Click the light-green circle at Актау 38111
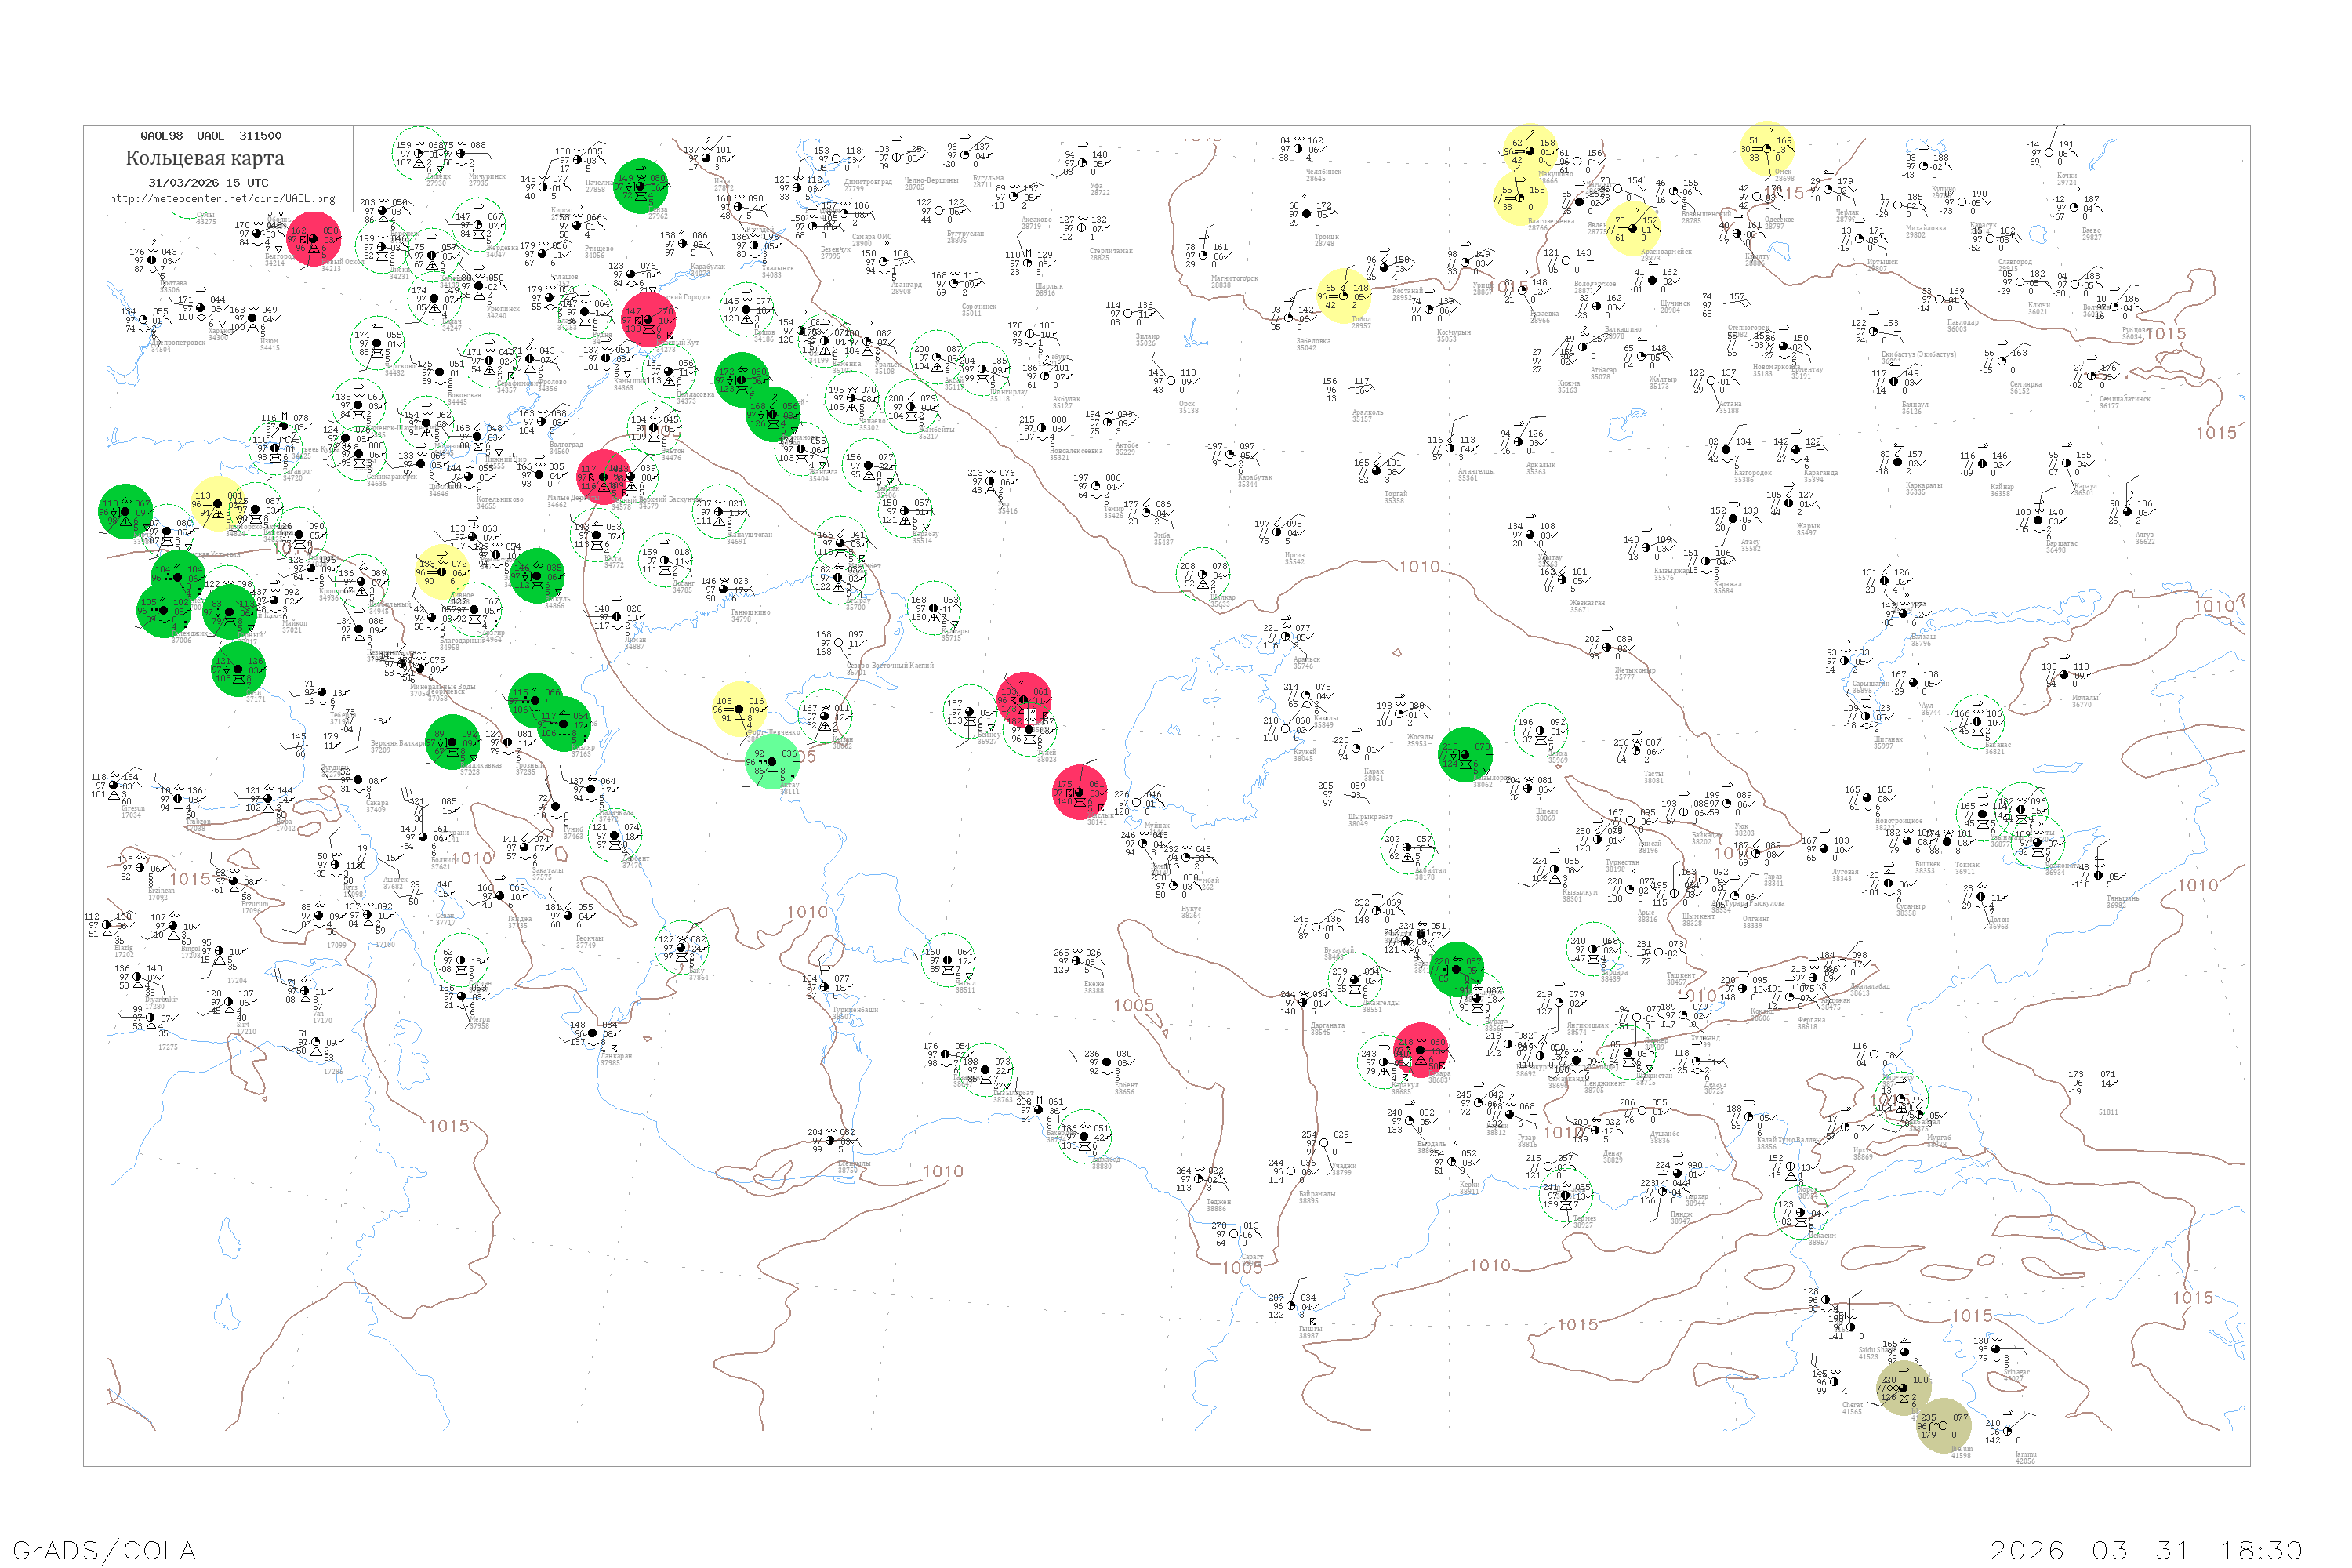2352x1568 pixels. coord(772,762)
